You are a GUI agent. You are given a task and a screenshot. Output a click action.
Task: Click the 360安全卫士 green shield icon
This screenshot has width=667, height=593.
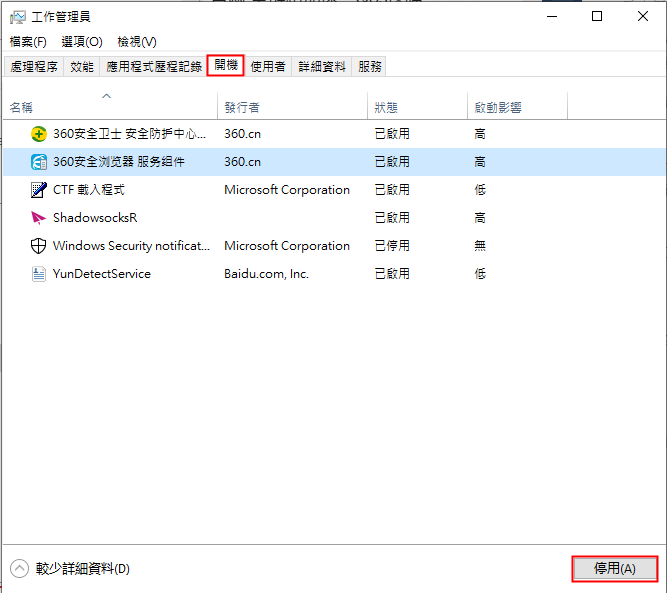pos(39,134)
